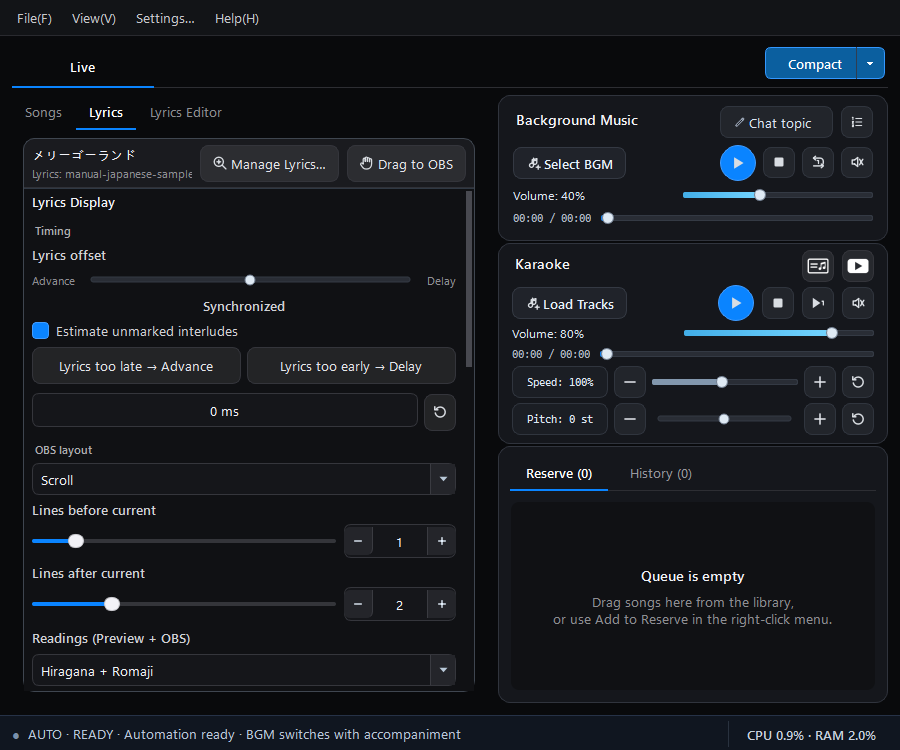Increase the Karaoke speed
Viewport: 900px width, 750px height.
click(820, 382)
